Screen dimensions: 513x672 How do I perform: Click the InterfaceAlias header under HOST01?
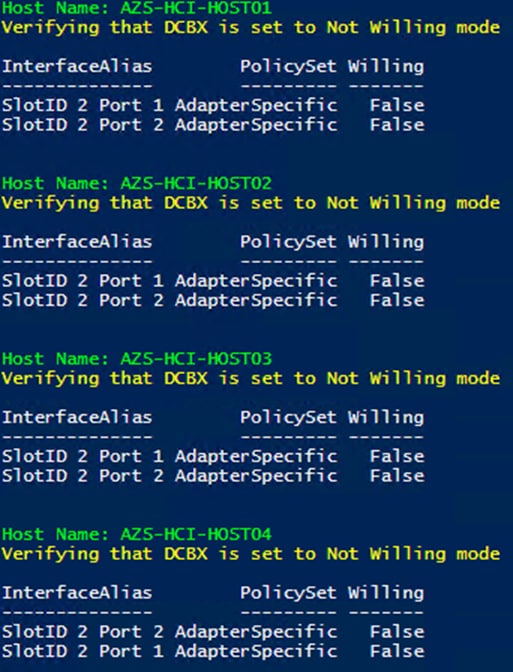click(x=77, y=66)
